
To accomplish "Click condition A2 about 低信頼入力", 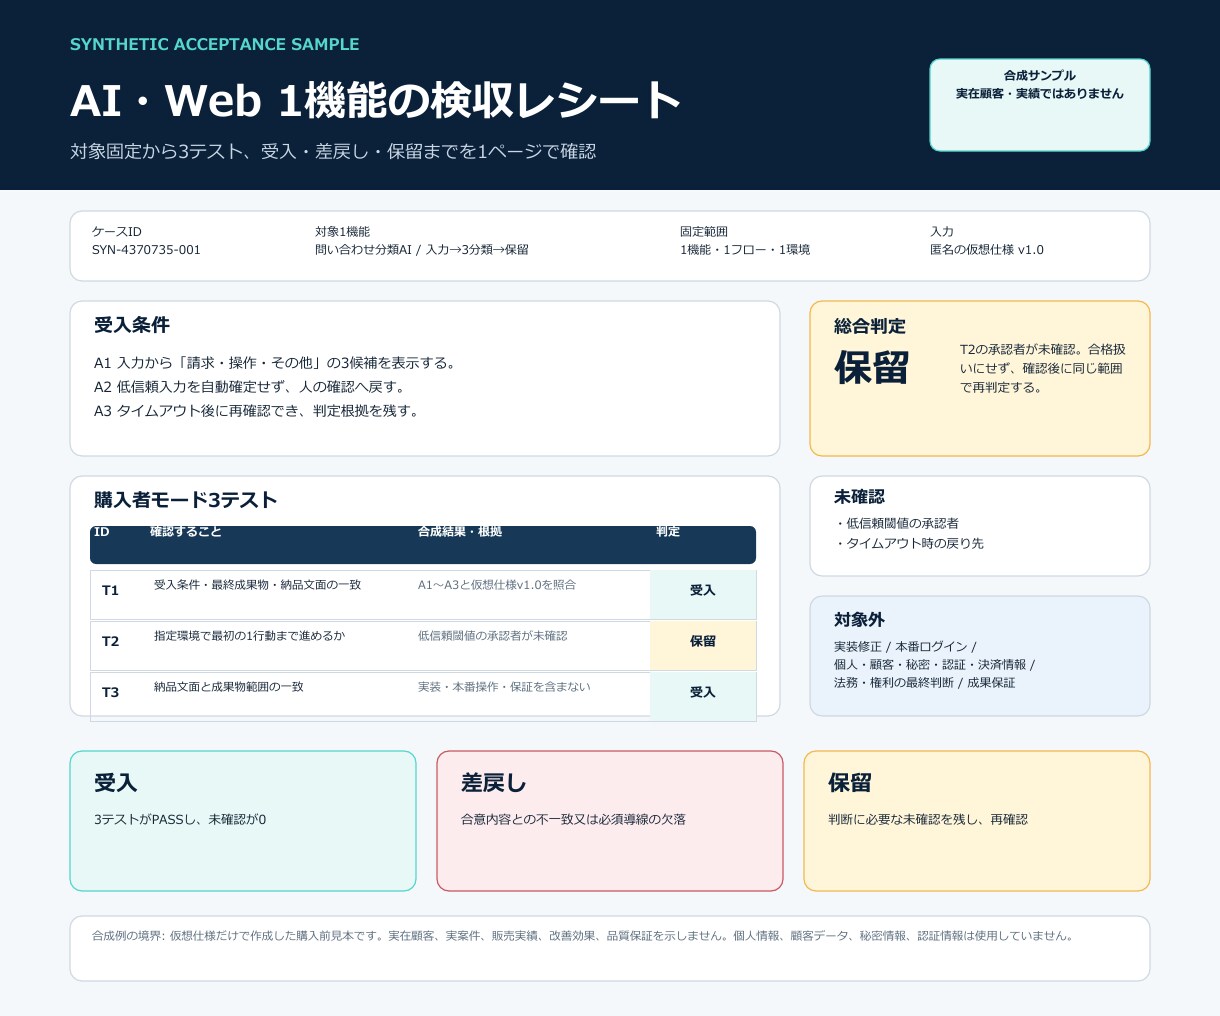I will 249,387.
